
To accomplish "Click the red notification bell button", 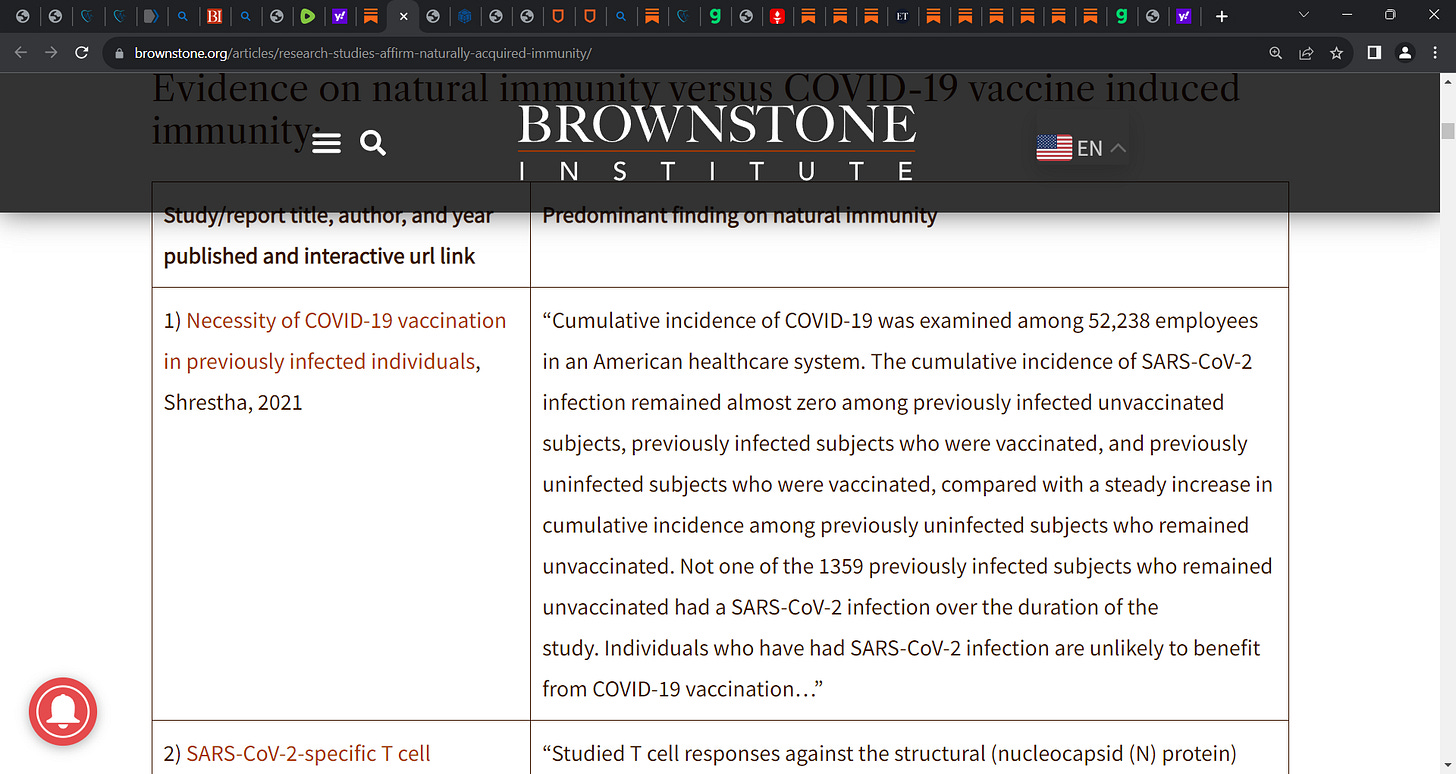I will [x=62, y=711].
